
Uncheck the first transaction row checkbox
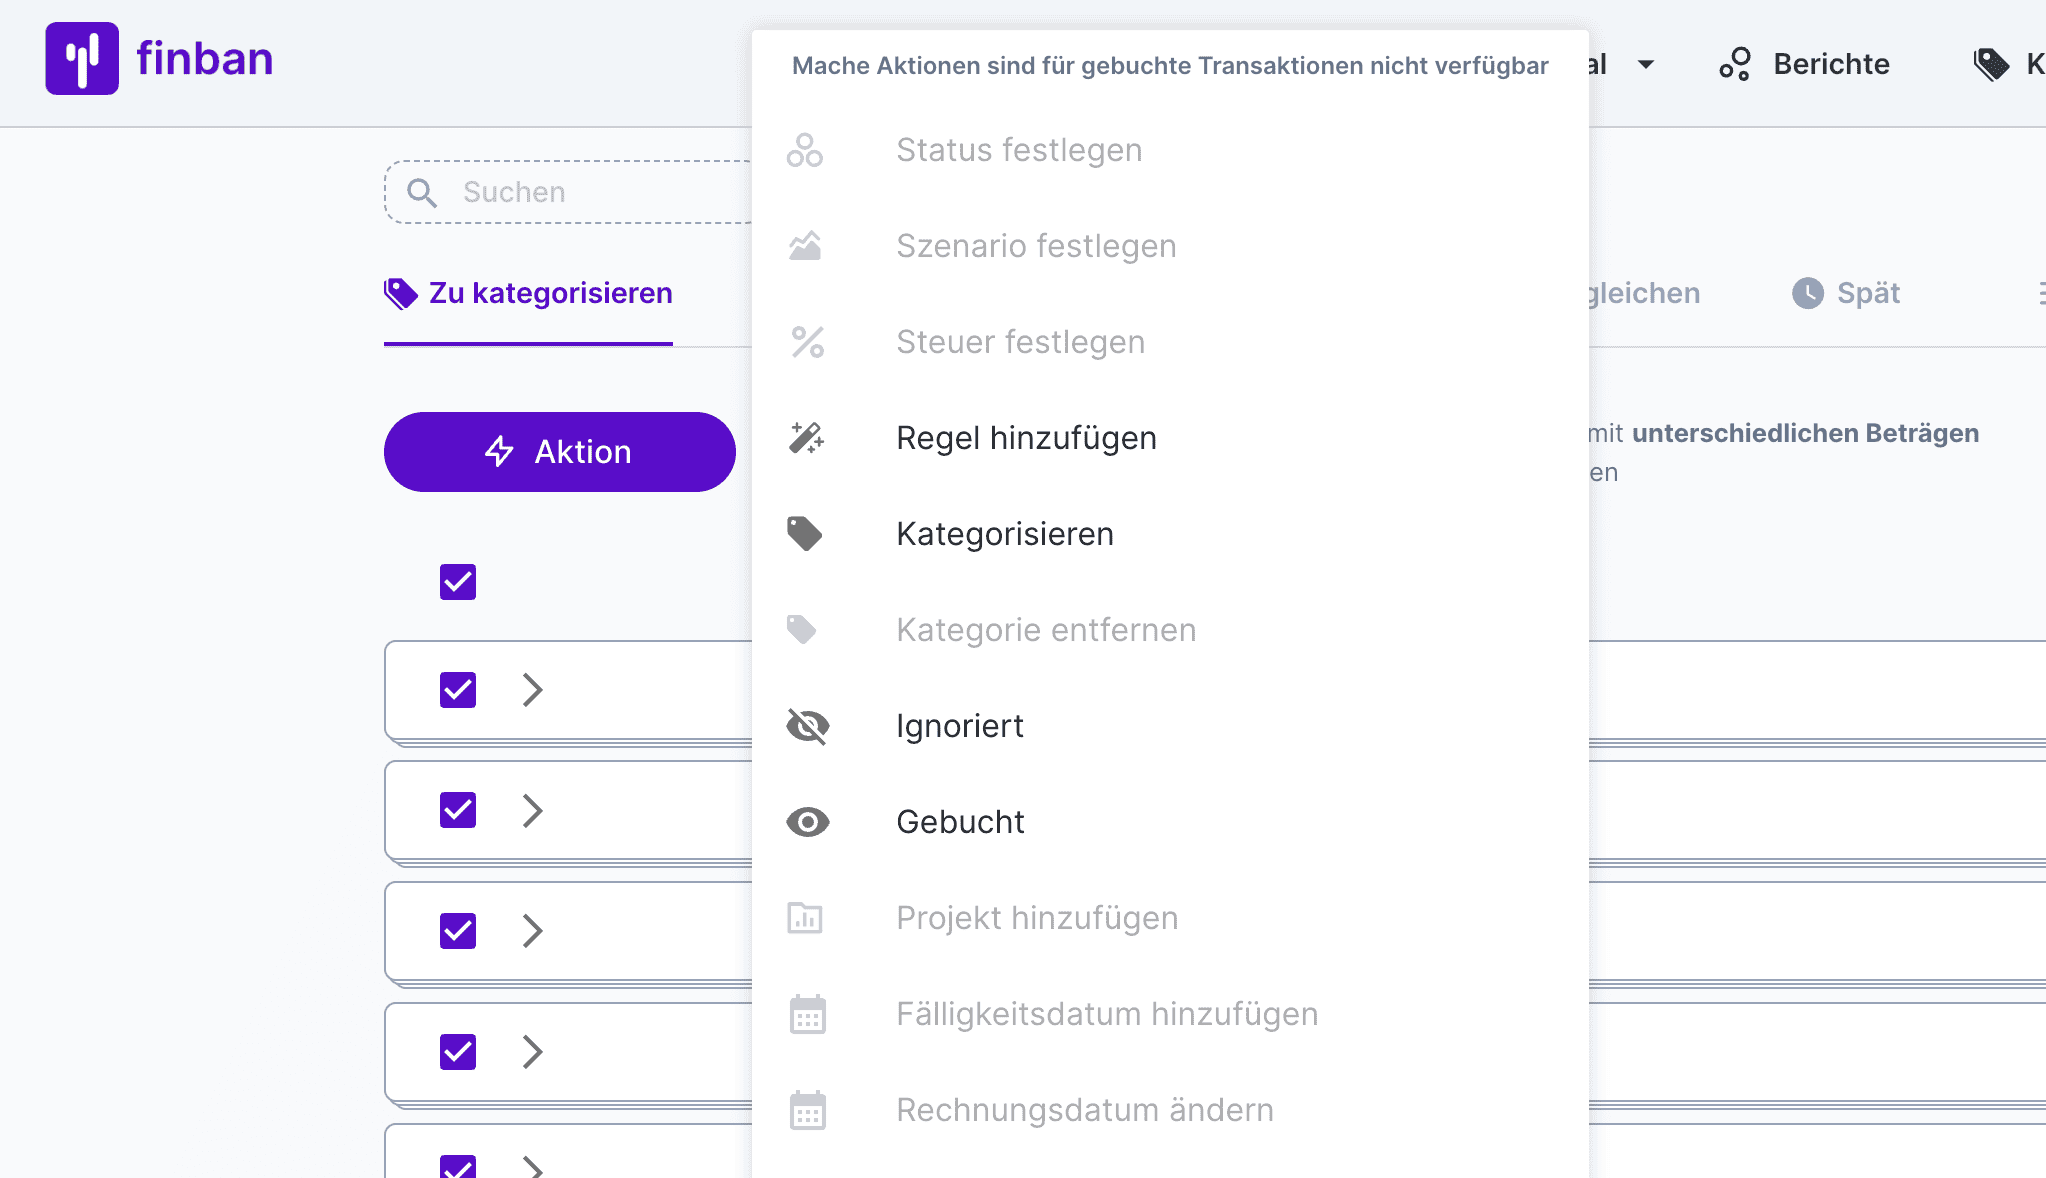[458, 690]
